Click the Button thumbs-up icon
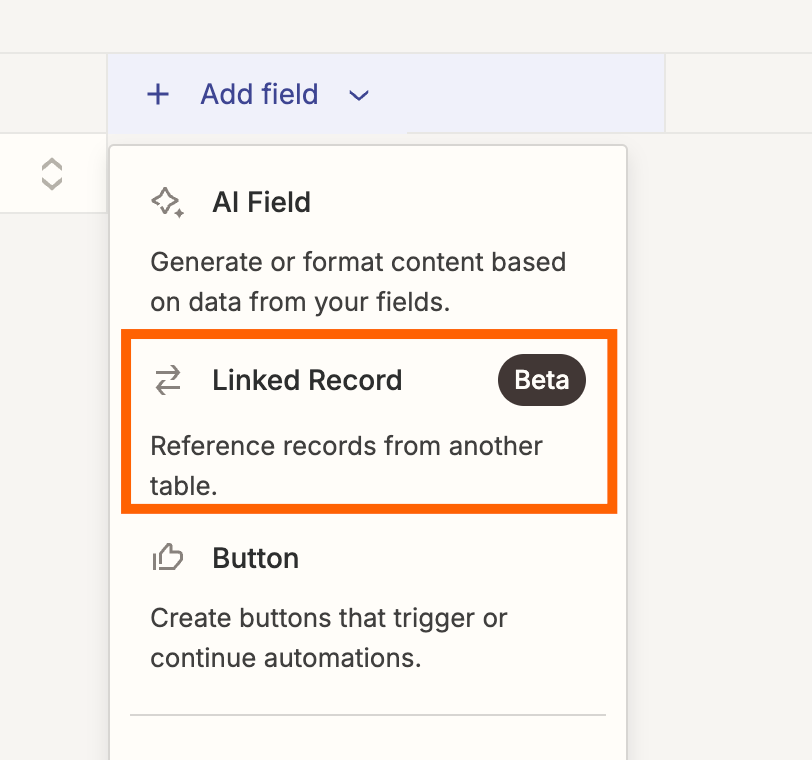 pos(167,558)
